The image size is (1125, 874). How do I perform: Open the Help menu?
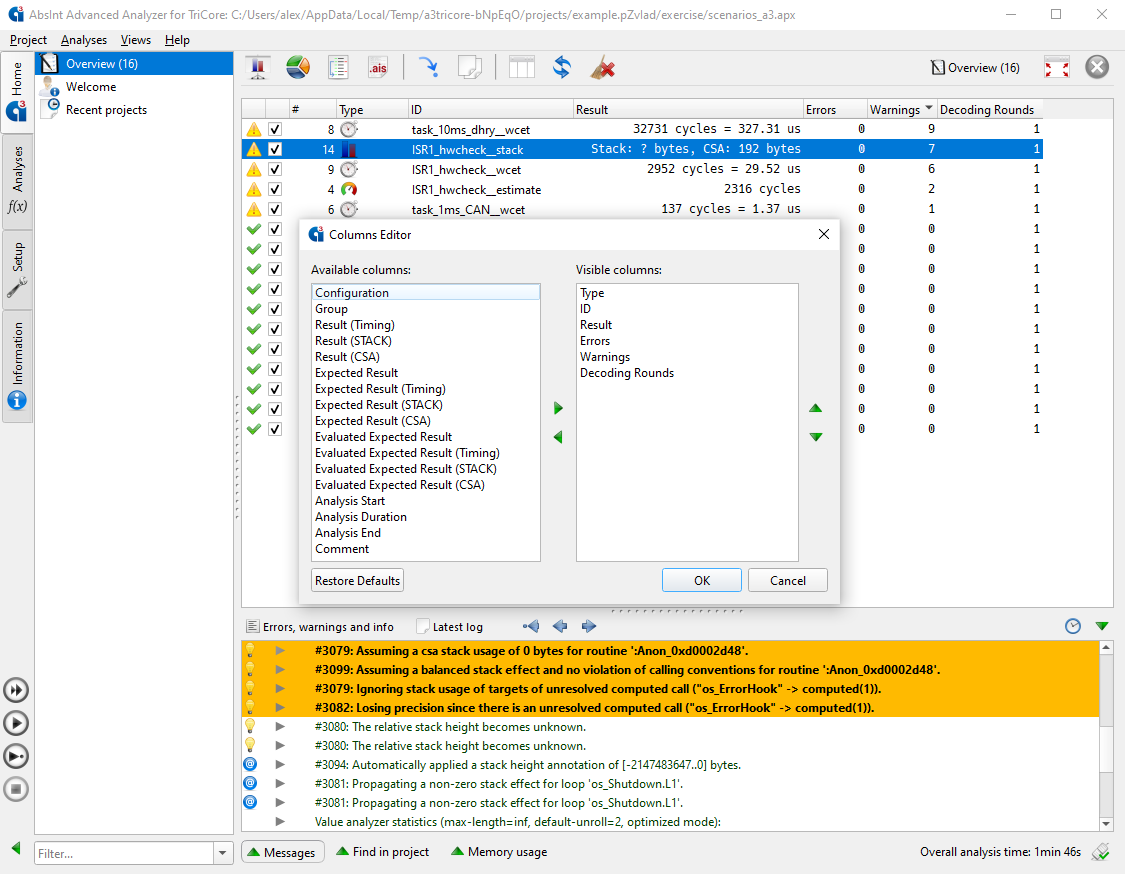point(177,40)
